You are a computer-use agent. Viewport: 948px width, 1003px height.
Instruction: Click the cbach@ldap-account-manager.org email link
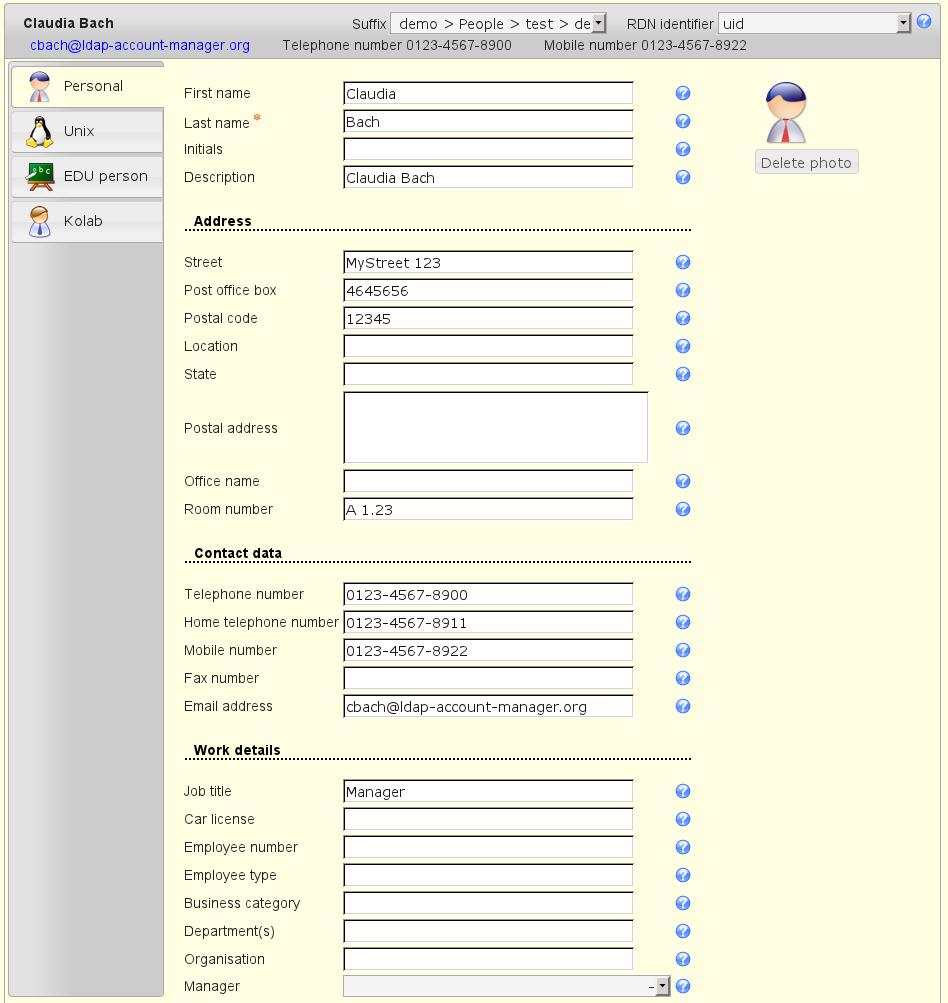click(x=140, y=46)
